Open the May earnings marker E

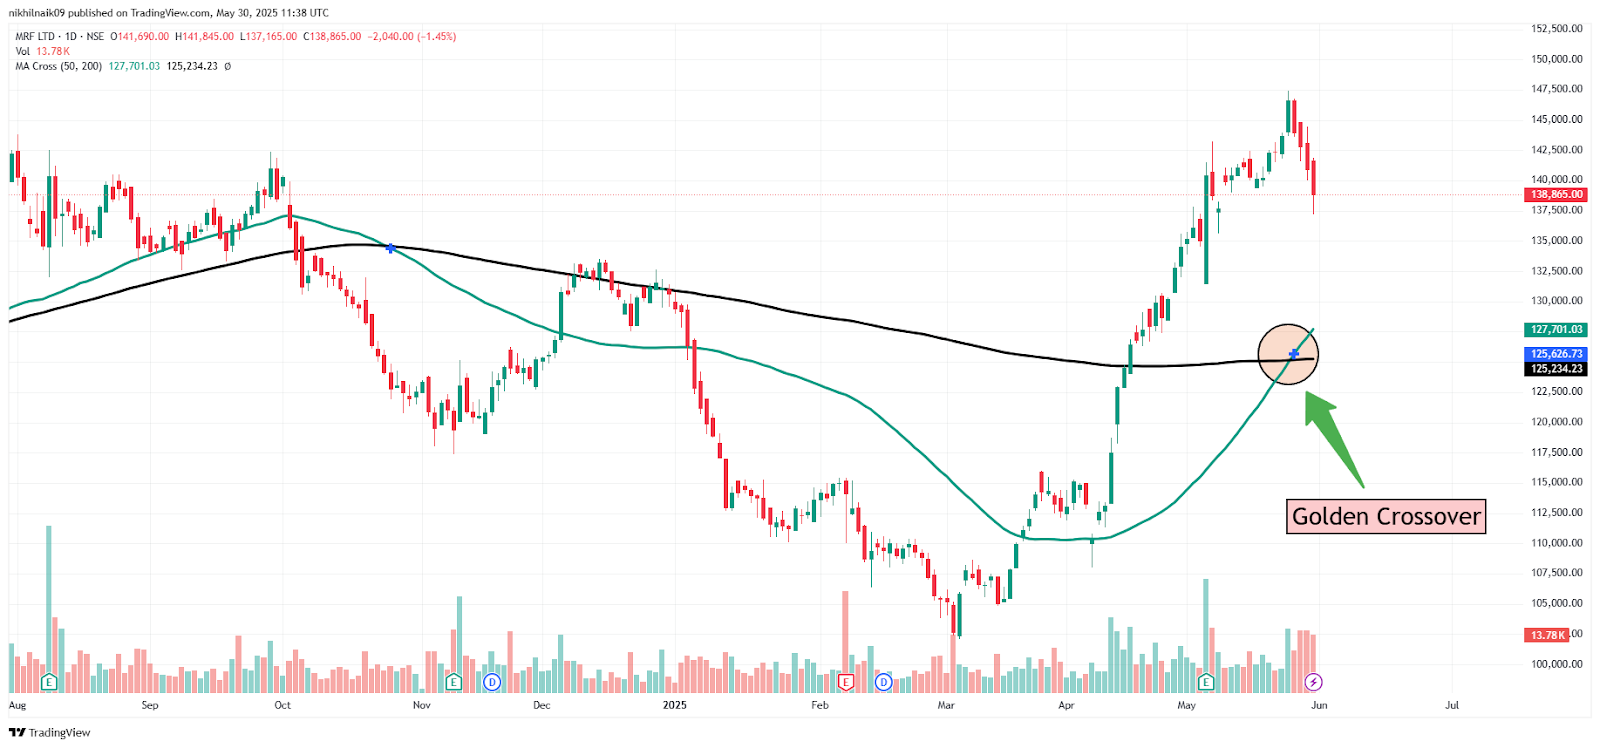tap(1206, 682)
